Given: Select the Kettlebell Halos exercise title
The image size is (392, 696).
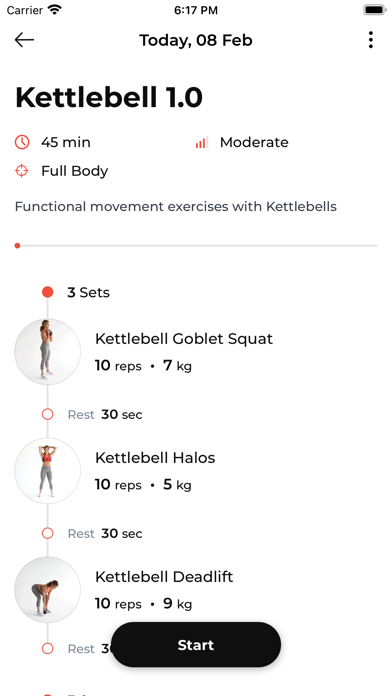Looking at the screenshot, I should (155, 458).
